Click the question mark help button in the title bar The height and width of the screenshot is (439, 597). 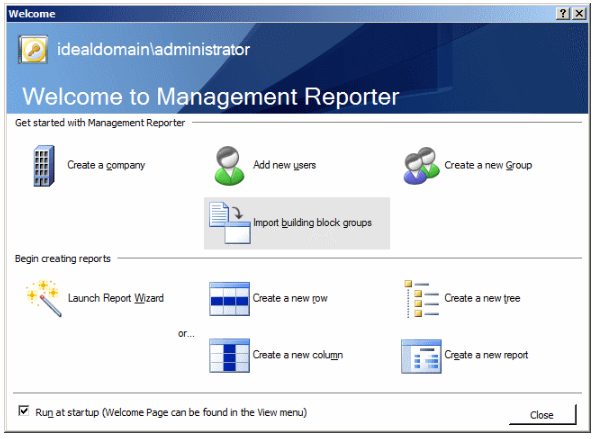[x=562, y=14]
